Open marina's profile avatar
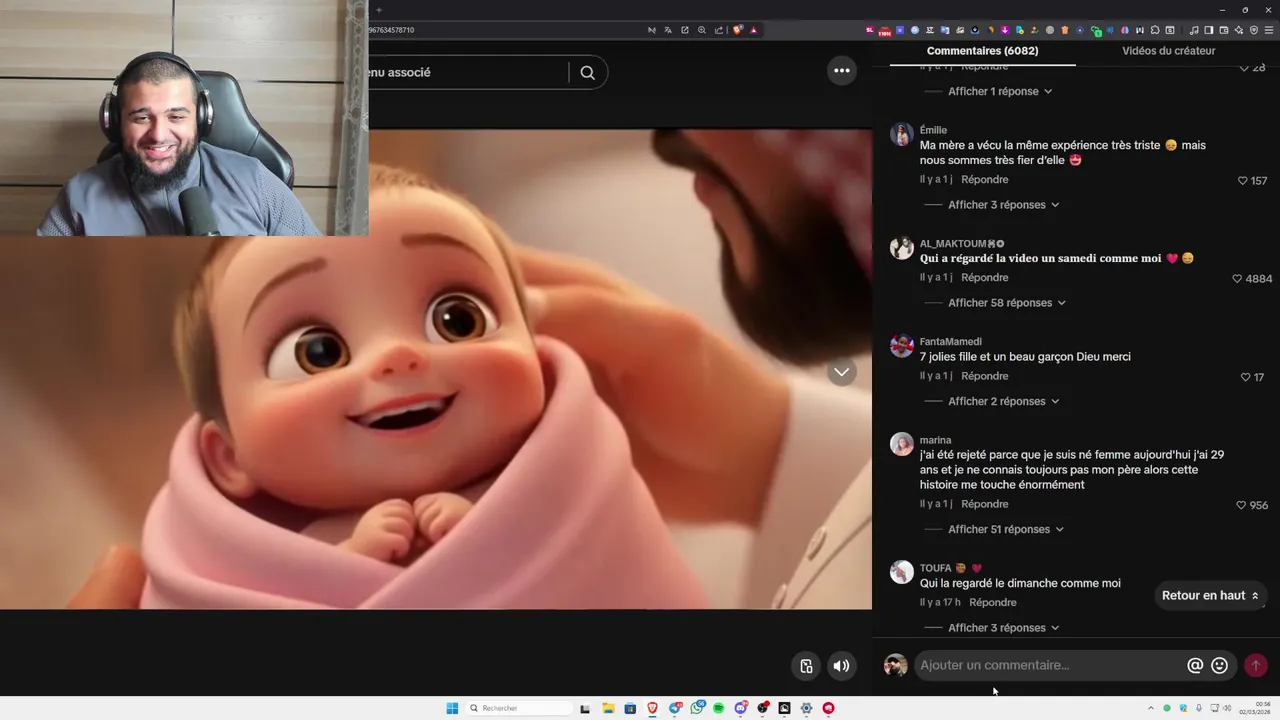Viewport: 1280px width, 720px height. pyautogui.click(x=902, y=444)
